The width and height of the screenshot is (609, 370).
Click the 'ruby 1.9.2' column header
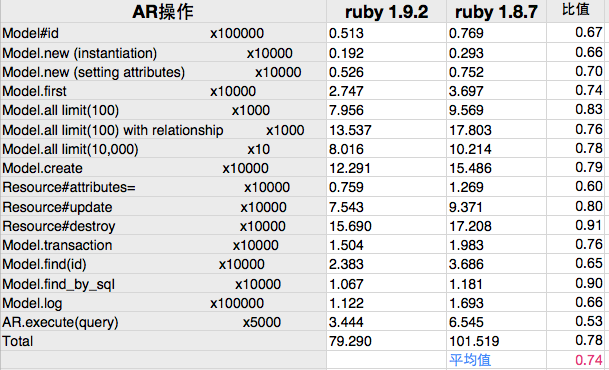click(x=386, y=12)
